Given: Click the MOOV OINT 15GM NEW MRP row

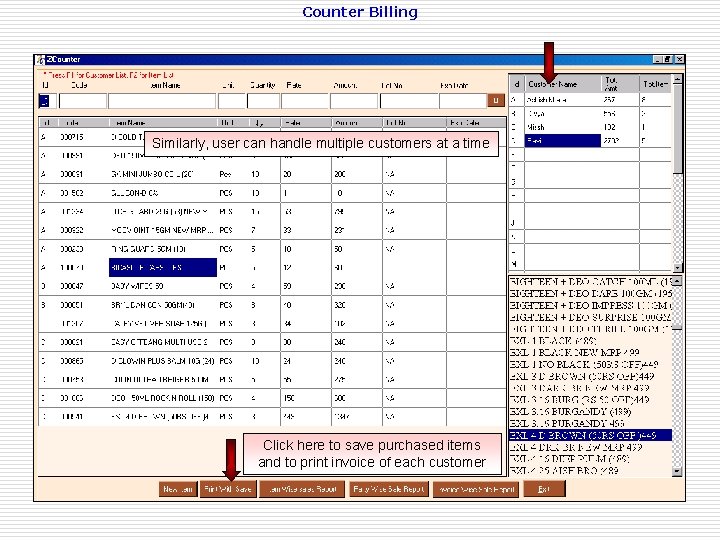Looking at the screenshot, I should [x=272, y=230].
